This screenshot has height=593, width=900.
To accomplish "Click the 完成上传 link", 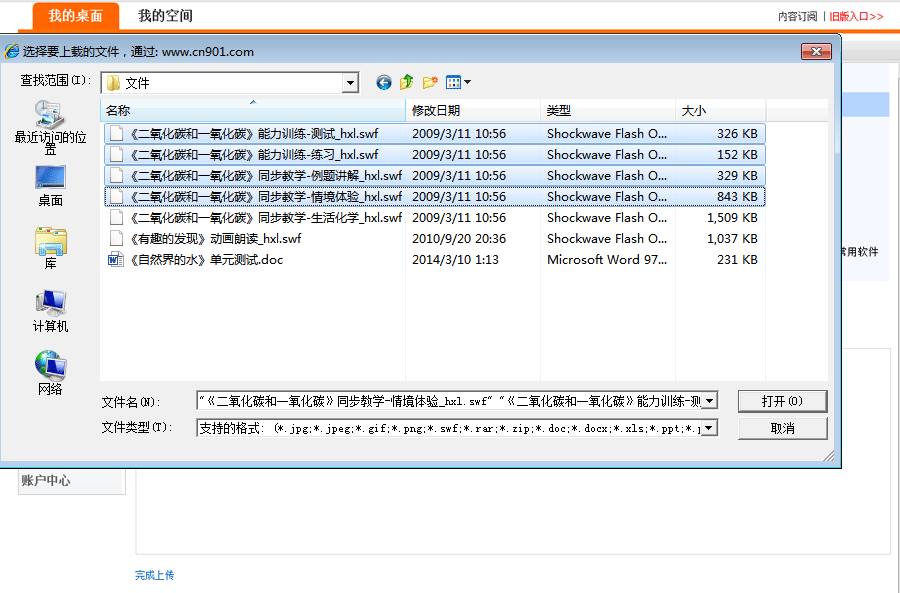I will pos(155,575).
